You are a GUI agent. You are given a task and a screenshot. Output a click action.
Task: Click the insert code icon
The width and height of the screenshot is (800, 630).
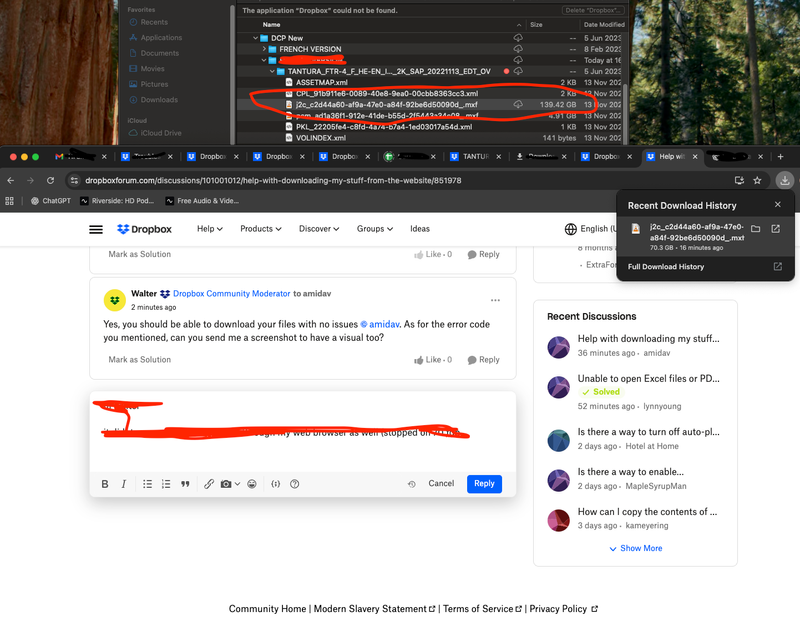(x=275, y=484)
